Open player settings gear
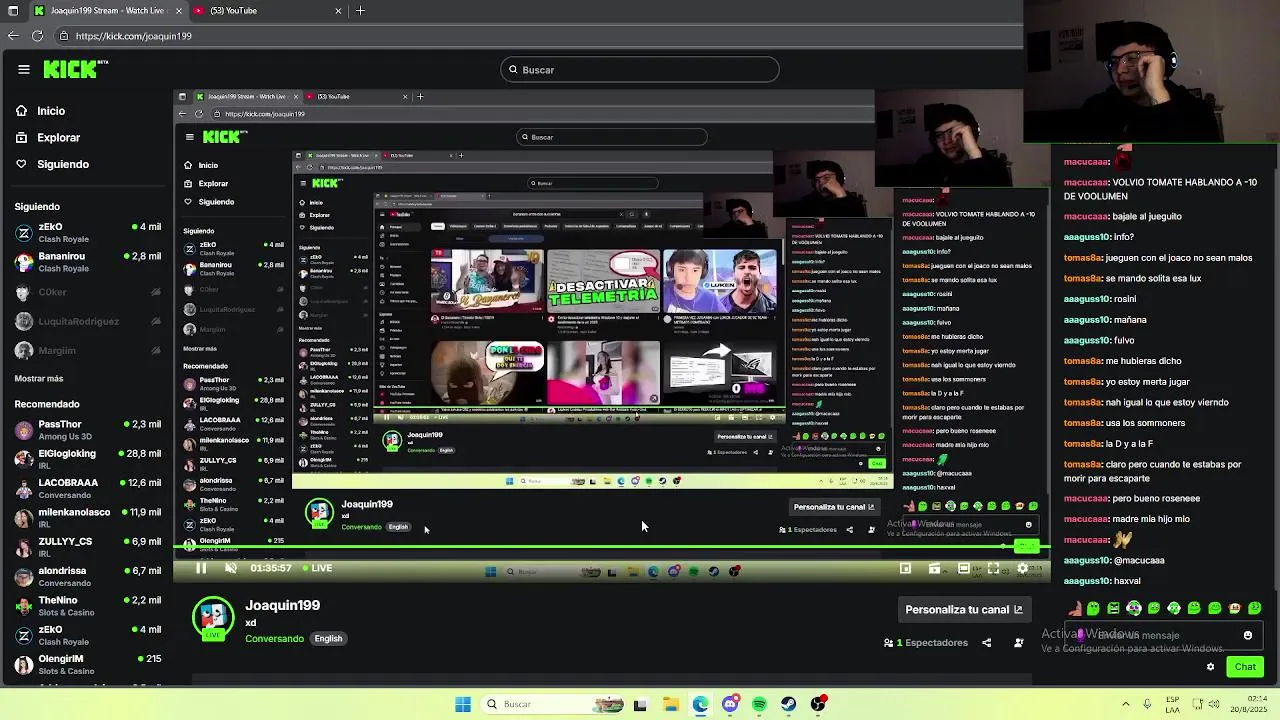Screen dimensions: 1280x720 [x=1022, y=568]
